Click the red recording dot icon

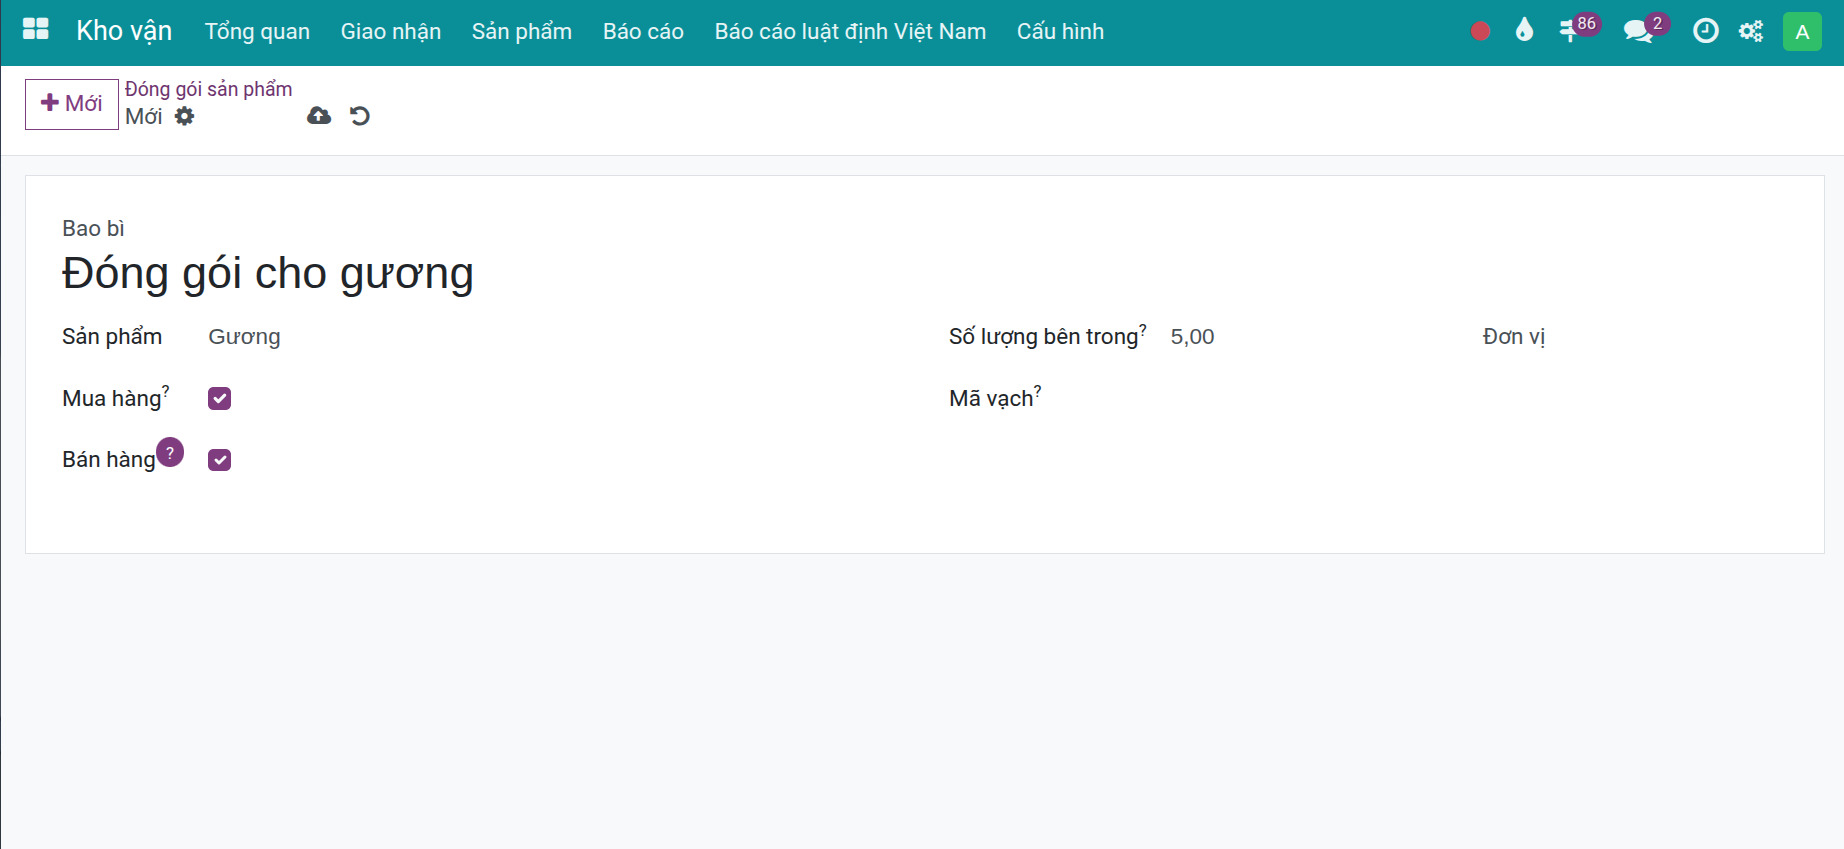pos(1480,32)
